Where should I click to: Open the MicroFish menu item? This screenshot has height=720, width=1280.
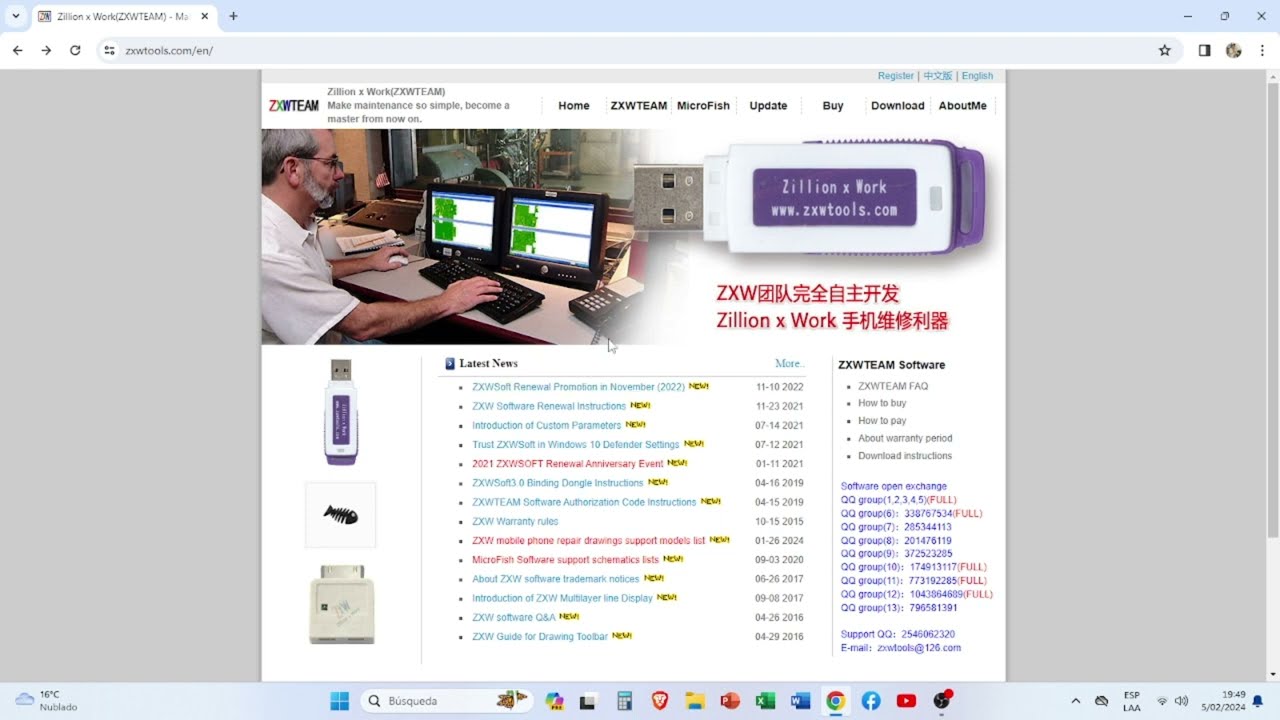click(x=703, y=106)
